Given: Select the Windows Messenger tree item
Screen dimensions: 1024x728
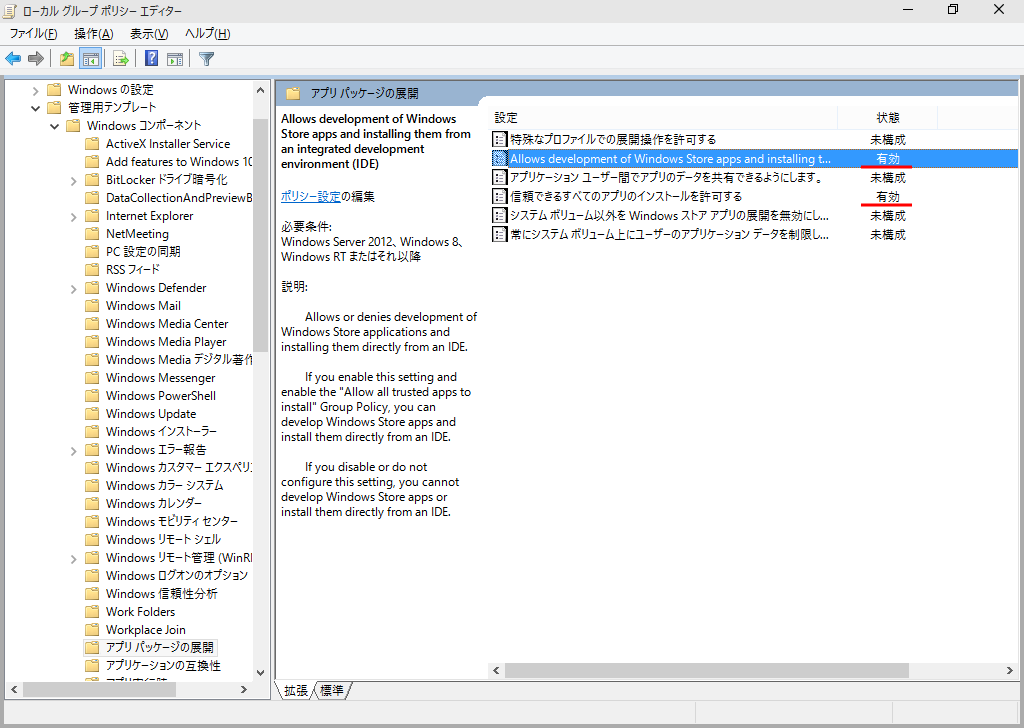Looking at the screenshot, I should pyautogui.click(x=160, y=377).
